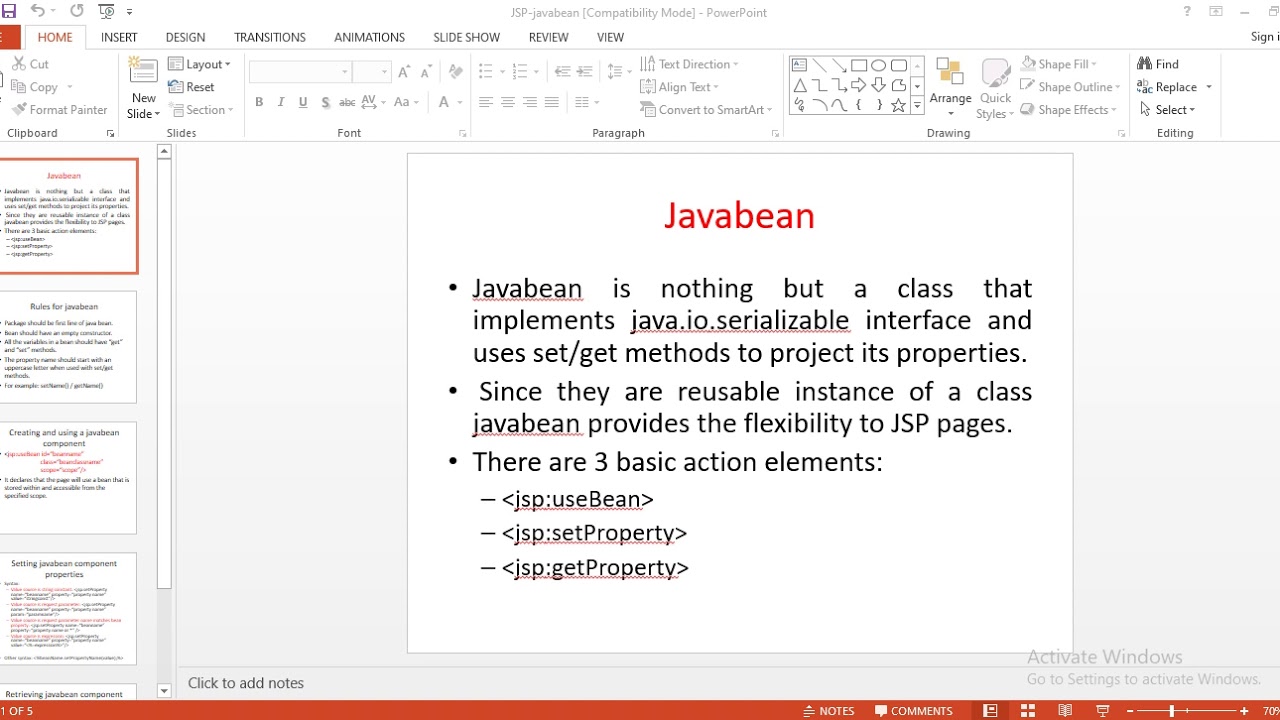Open the Shape Fill dropdown
The image size is (1280, 720).
click(1060, 64)
